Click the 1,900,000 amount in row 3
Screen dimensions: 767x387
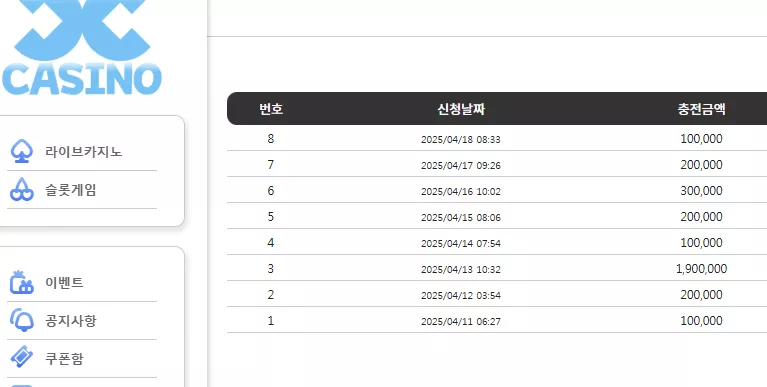(701, 269)
